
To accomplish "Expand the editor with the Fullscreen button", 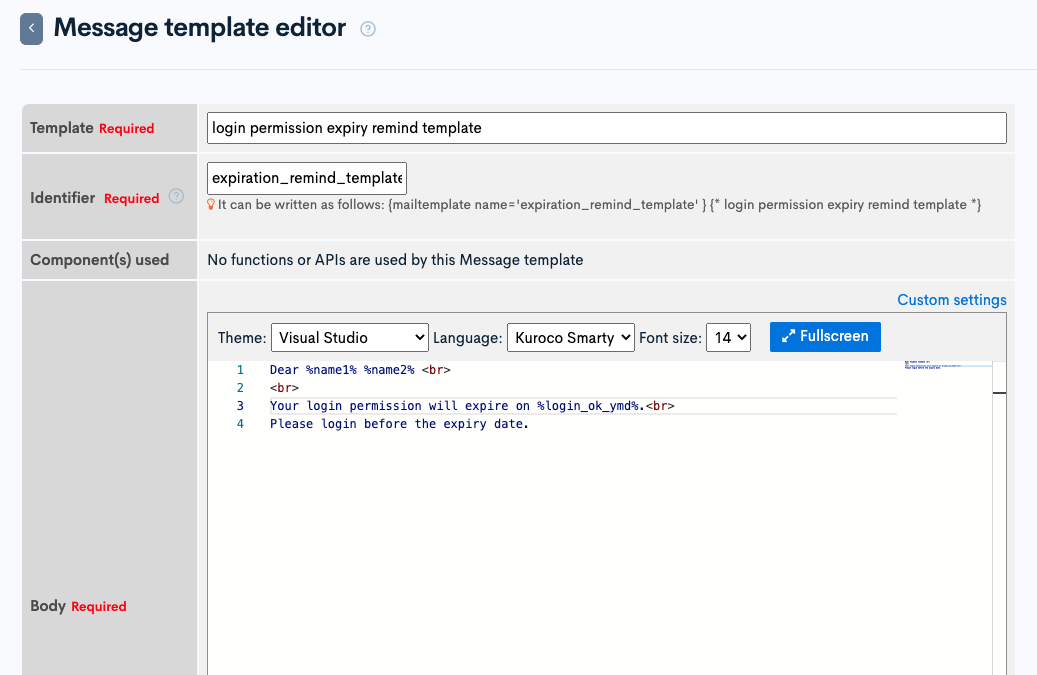I will pos(825,337).
